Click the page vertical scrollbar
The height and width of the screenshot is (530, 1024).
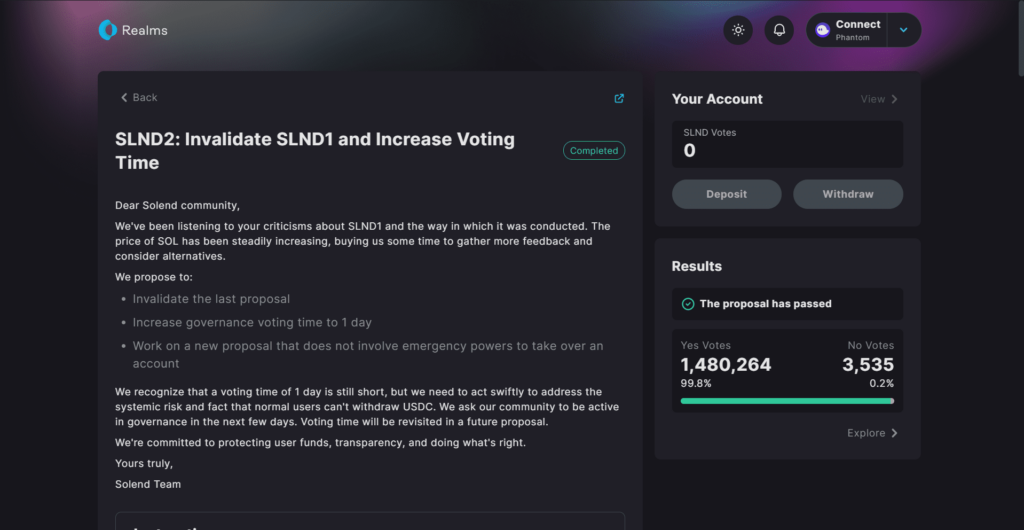pos(1018,31)
